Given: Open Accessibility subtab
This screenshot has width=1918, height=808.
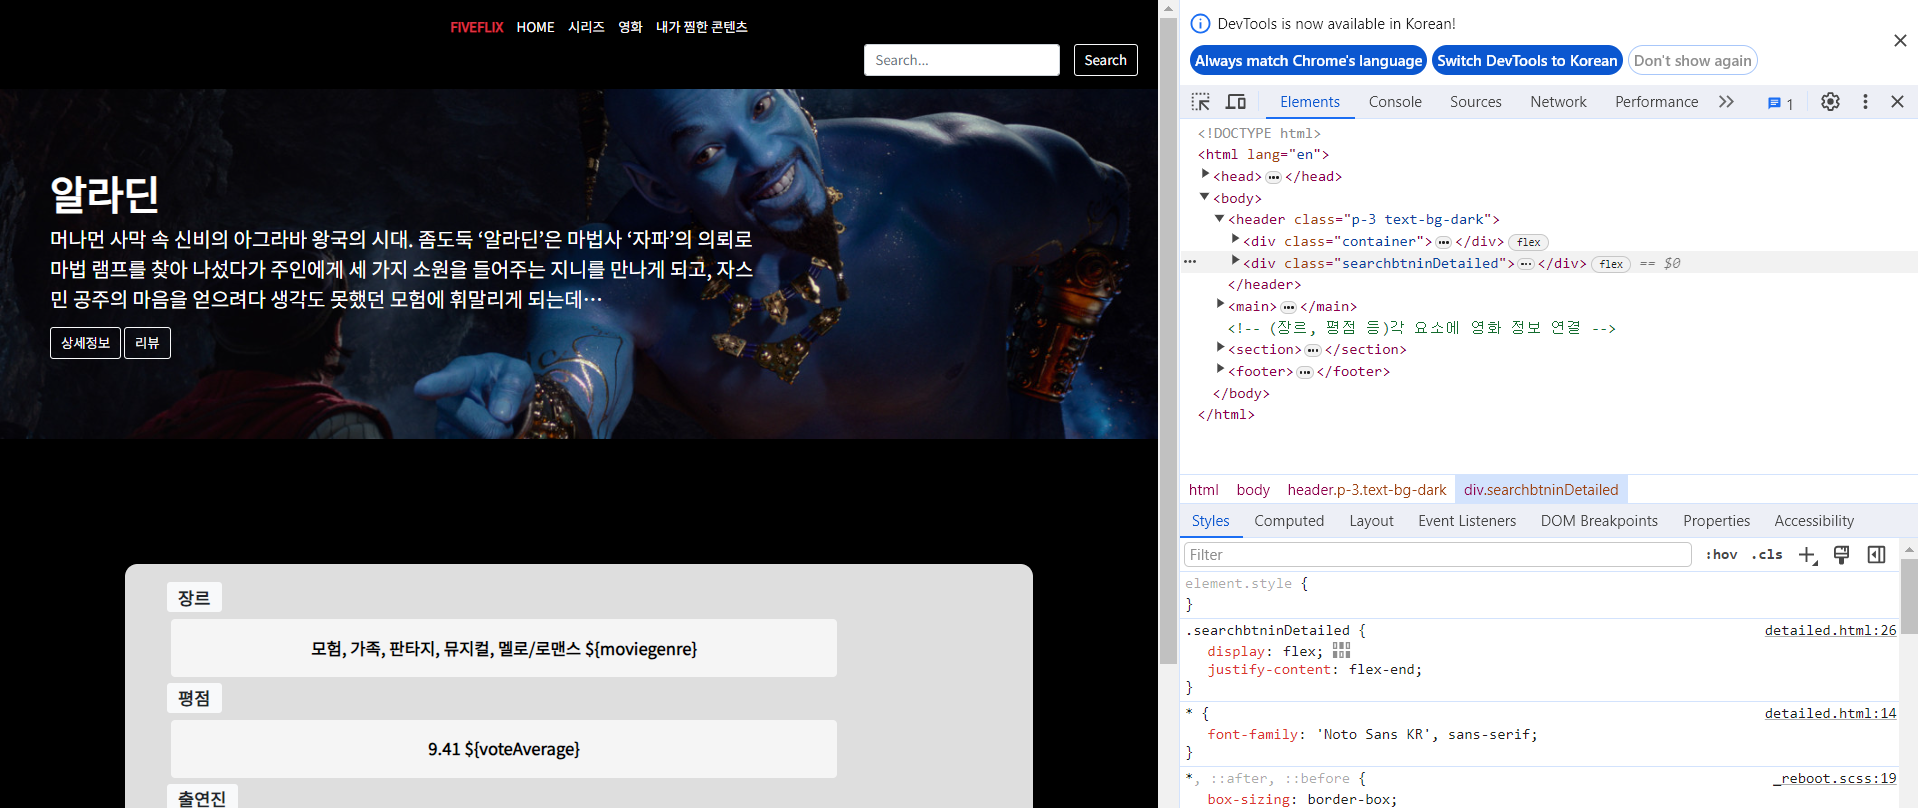Looking at the screenshot, I should tap(1814, 521).
